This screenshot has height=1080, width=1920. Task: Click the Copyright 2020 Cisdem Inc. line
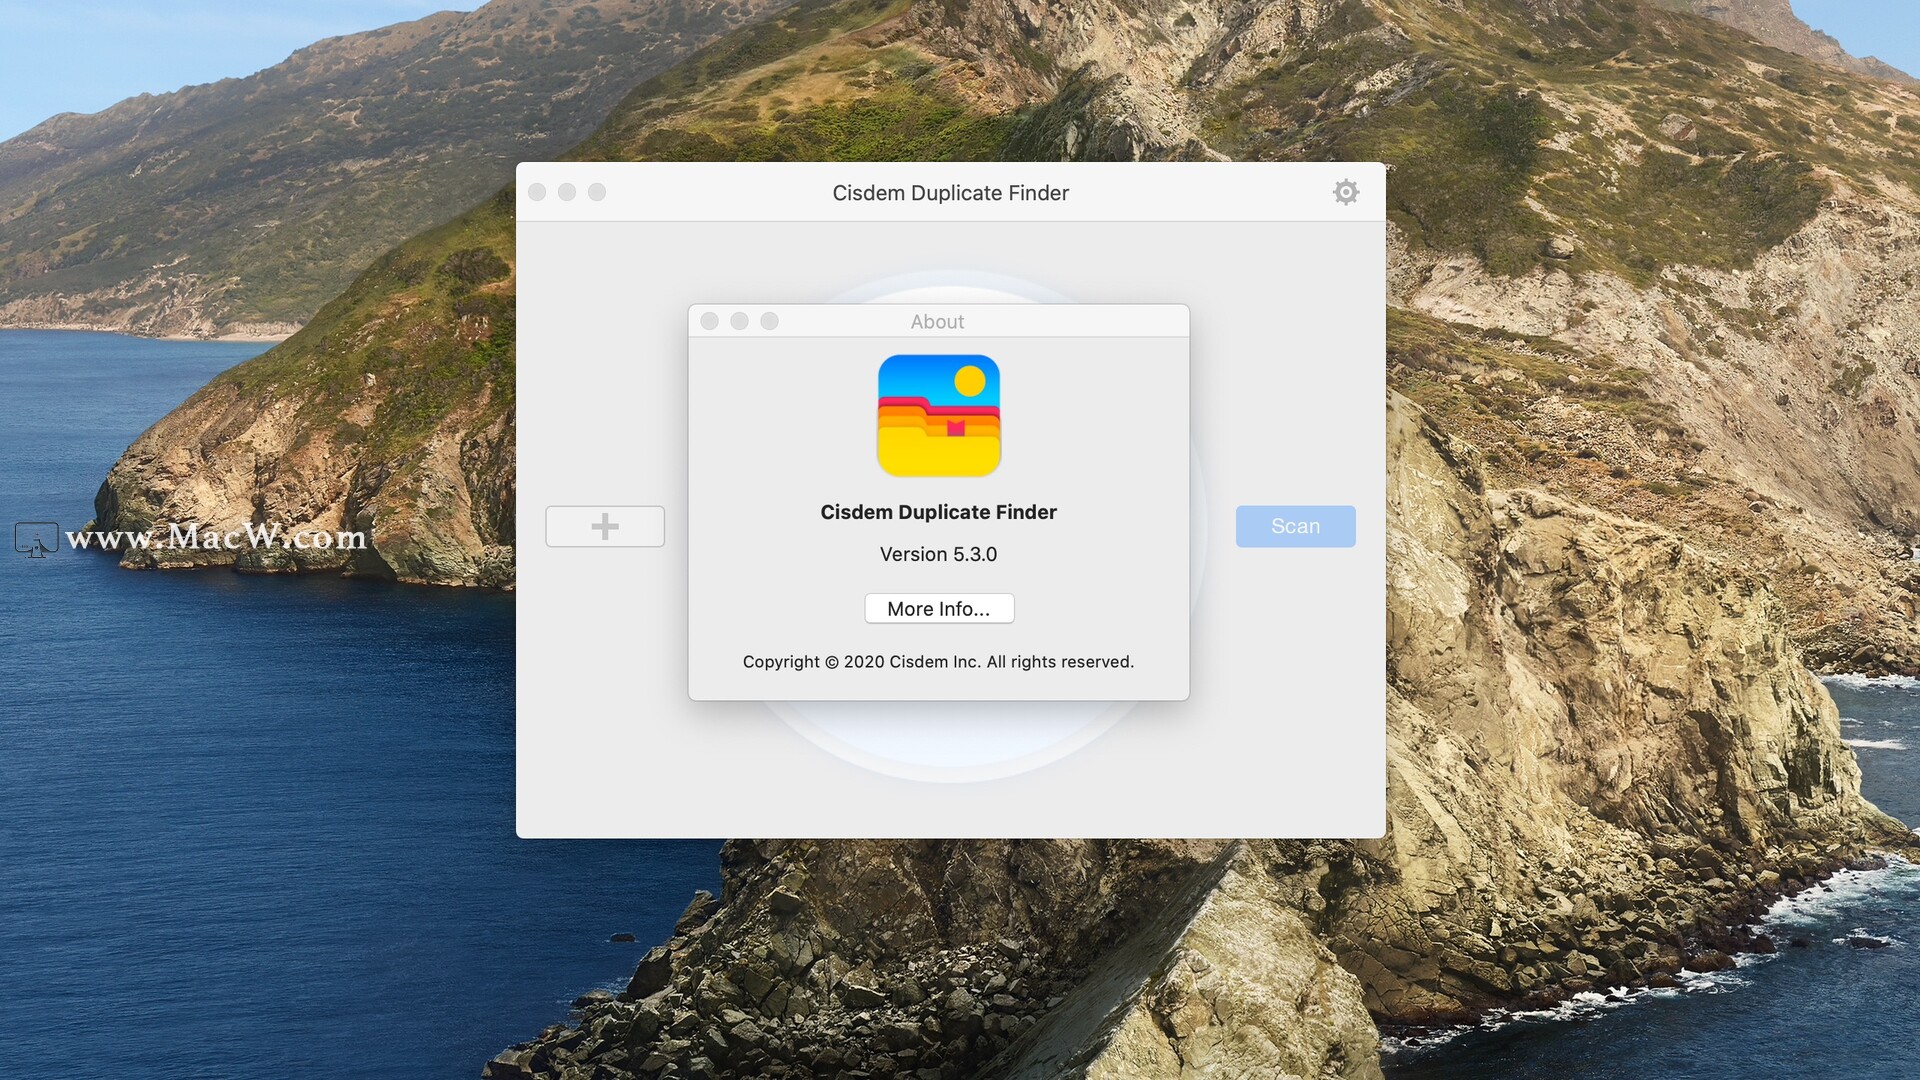pyautogui.click(x=938, y=662)
